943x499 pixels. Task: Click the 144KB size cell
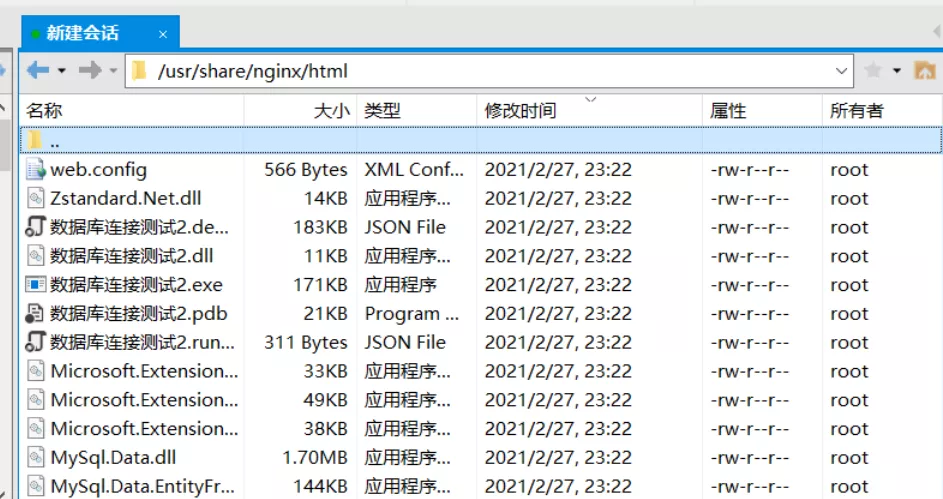pos(320,486)
